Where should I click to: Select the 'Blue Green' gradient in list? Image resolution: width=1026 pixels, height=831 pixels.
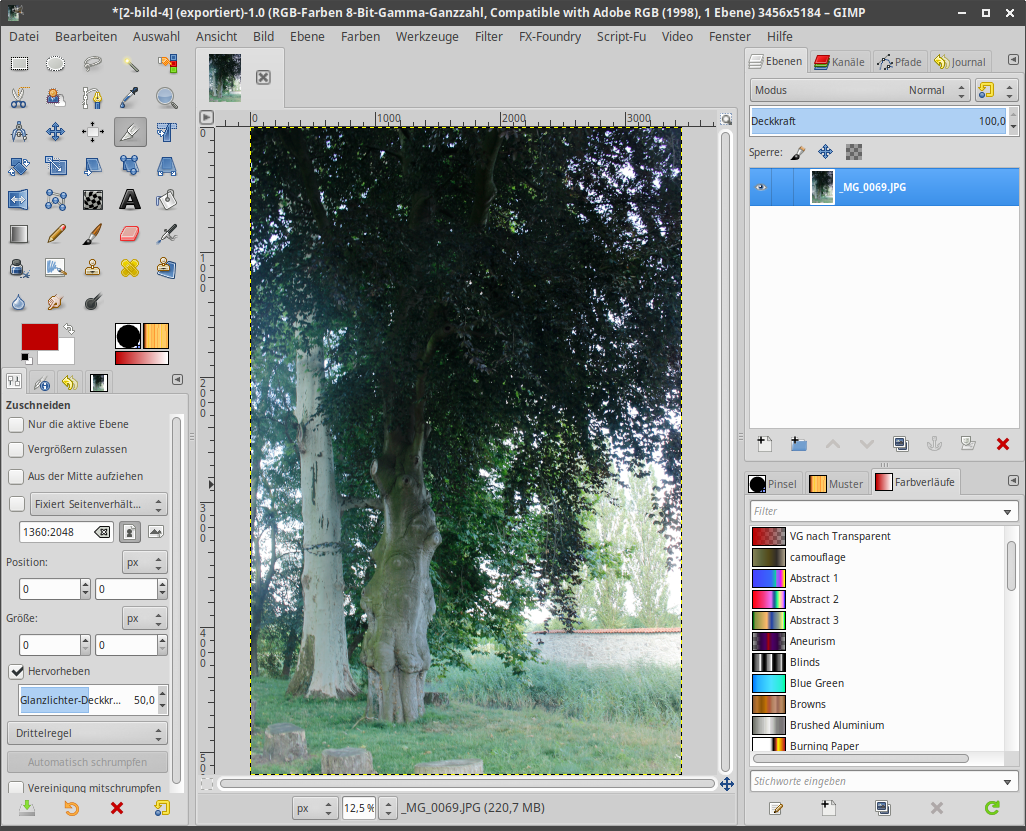click(816, 683)
